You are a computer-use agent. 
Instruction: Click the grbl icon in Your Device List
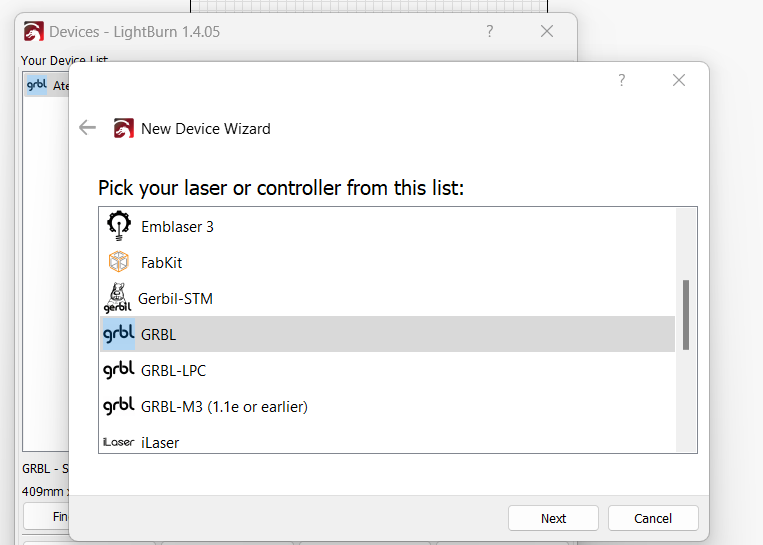click(36, 85)
